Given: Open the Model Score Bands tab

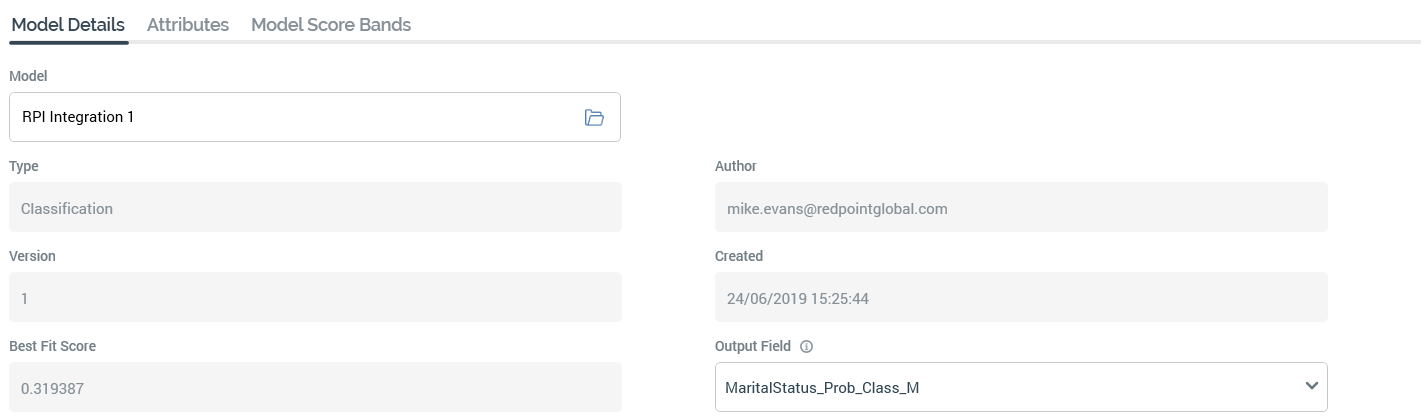Looking at the screenshot, I should click(x=330, y=25).
